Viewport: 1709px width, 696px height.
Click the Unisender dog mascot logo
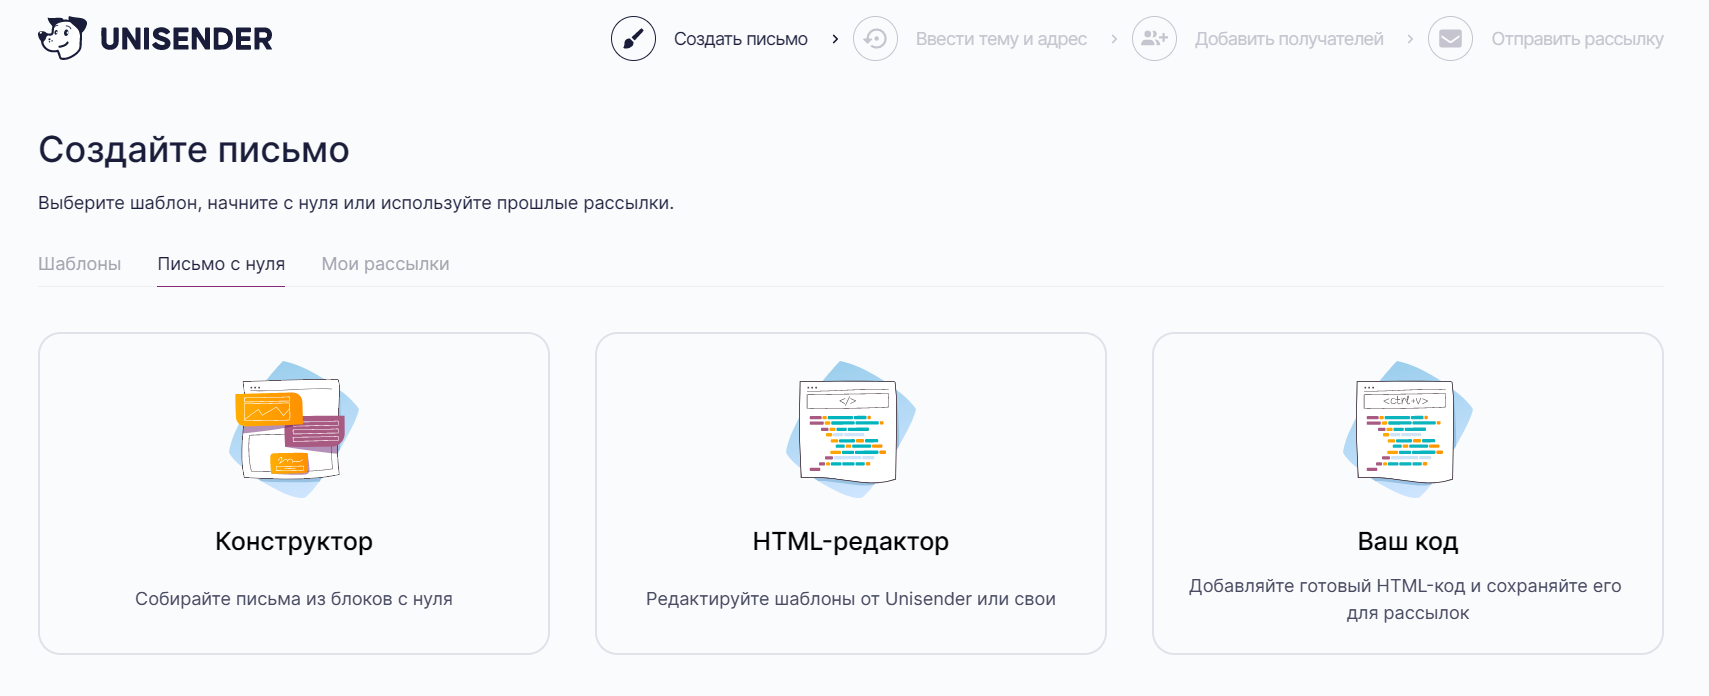(62, 39)
